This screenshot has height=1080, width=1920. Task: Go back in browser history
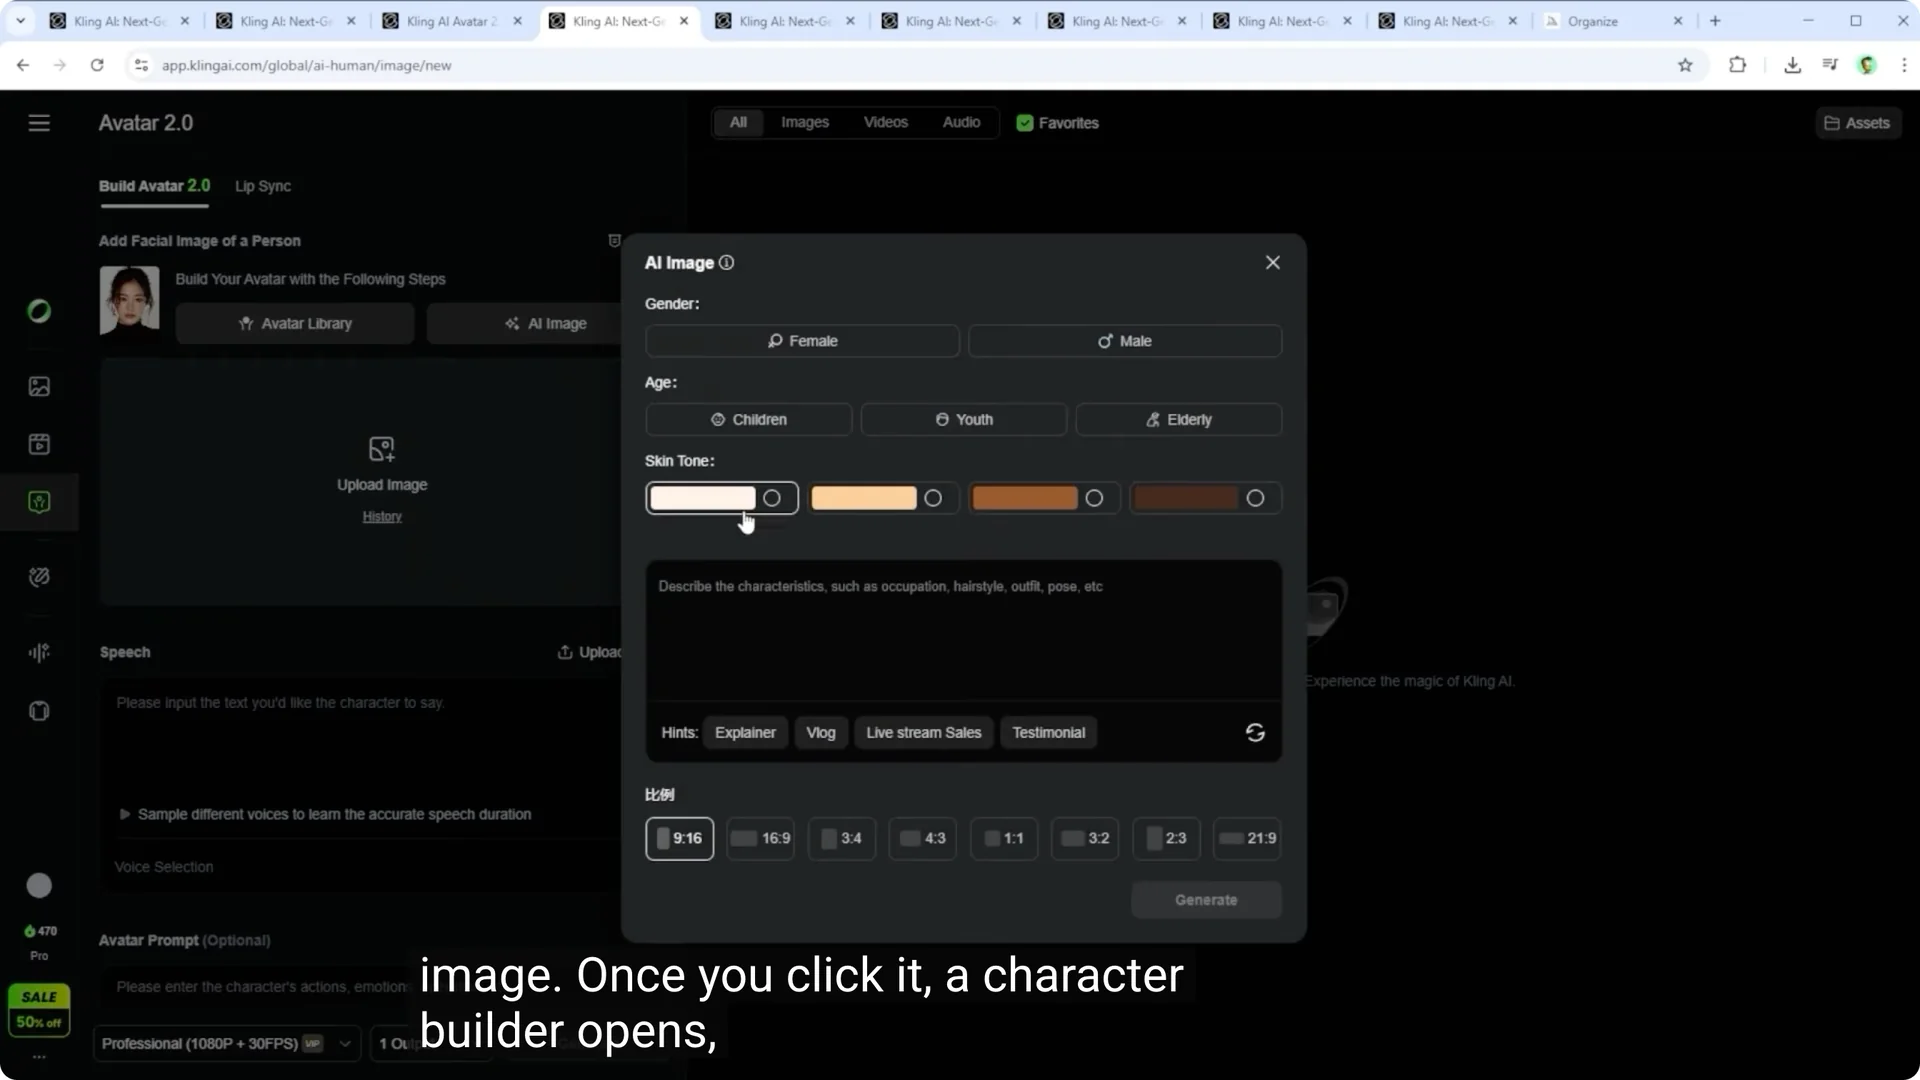[23, 65]
